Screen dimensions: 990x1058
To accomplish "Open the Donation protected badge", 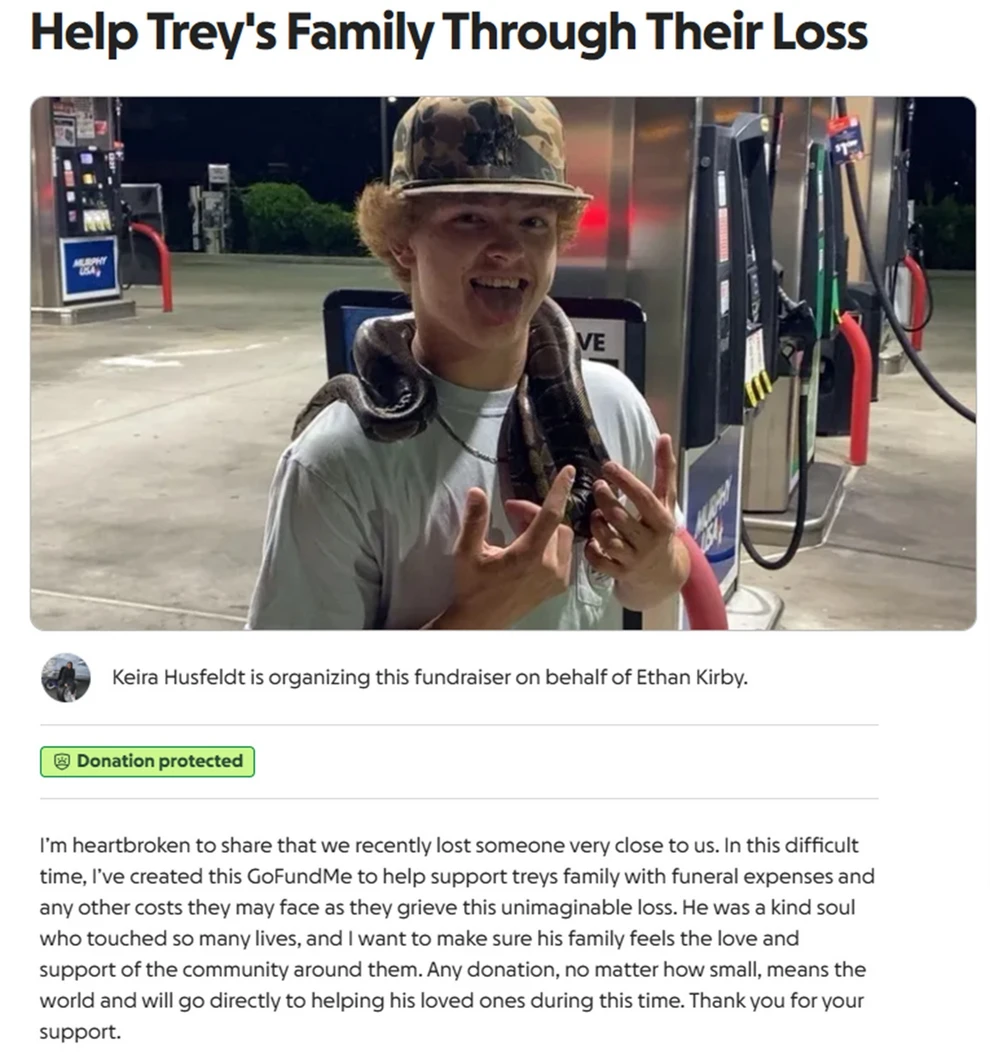I will click(x=147, y=762).
